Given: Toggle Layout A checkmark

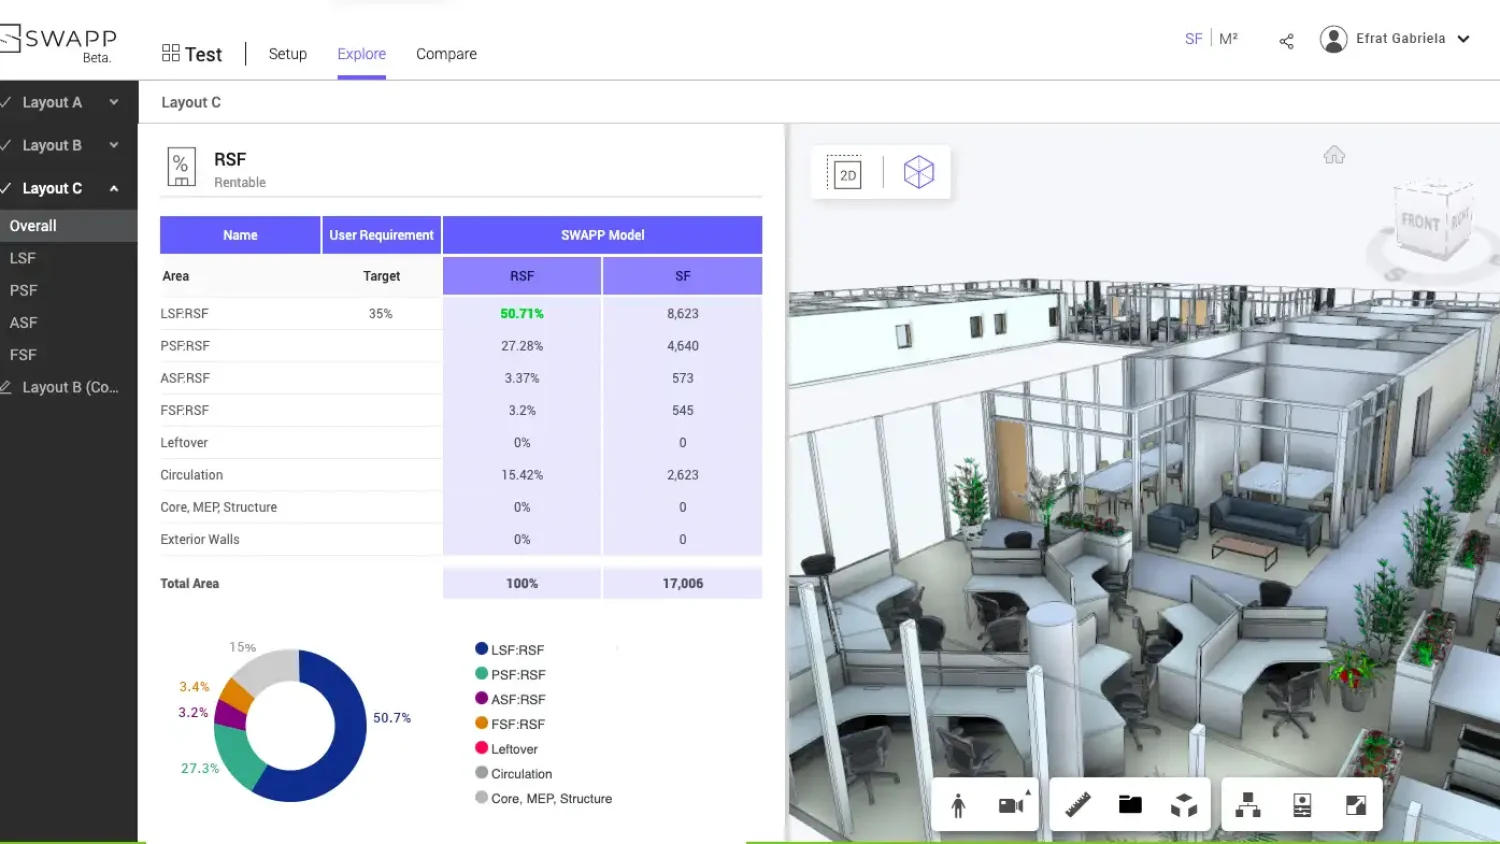Looking at the screenshot, I should click(x=6, y=102).
